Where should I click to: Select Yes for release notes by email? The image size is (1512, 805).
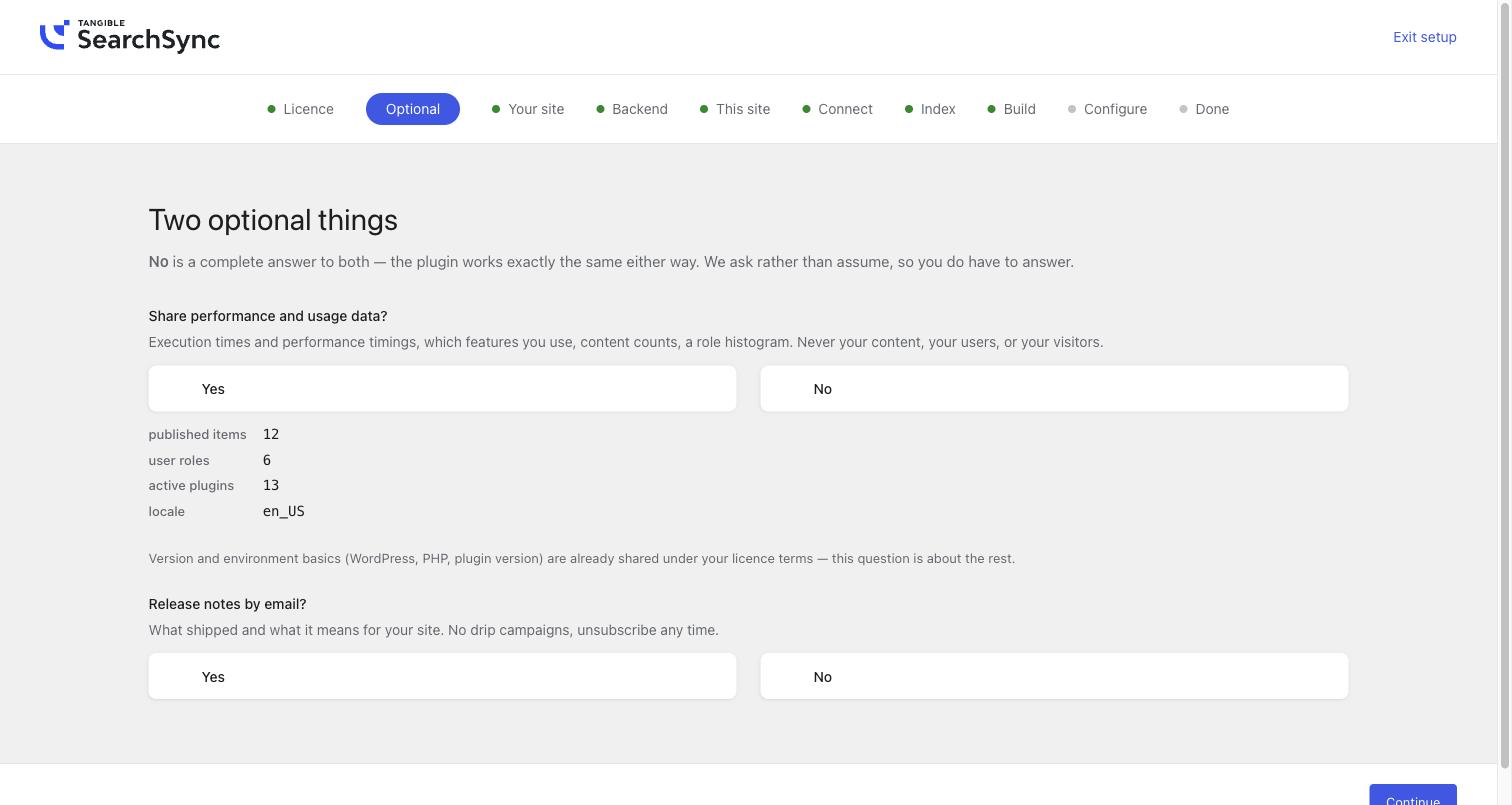[x=442, y=676]
